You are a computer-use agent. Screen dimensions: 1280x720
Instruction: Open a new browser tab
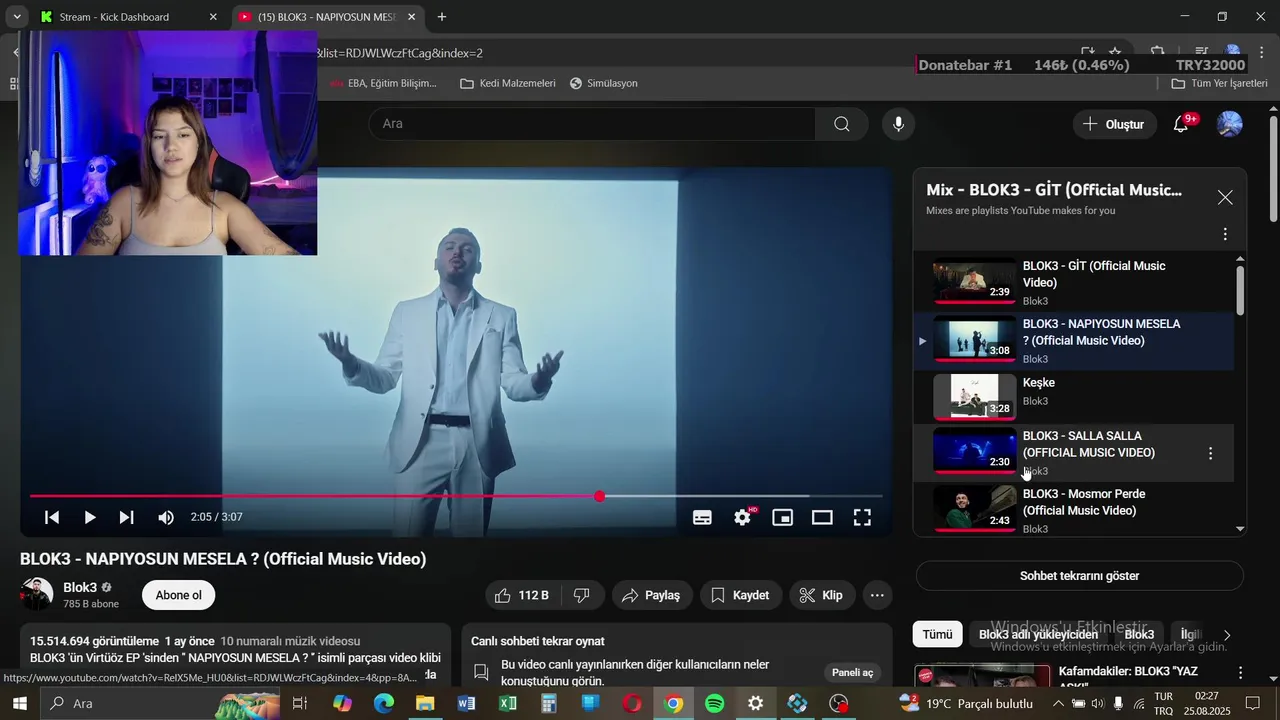(x=442, y=17)
